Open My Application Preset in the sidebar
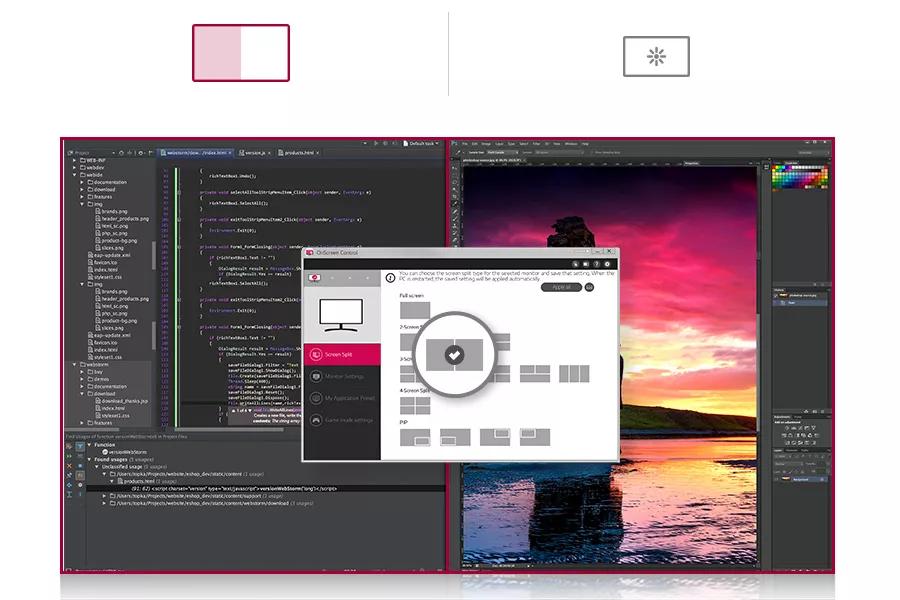This screenshot has height=600, width=900. [315, 397]
